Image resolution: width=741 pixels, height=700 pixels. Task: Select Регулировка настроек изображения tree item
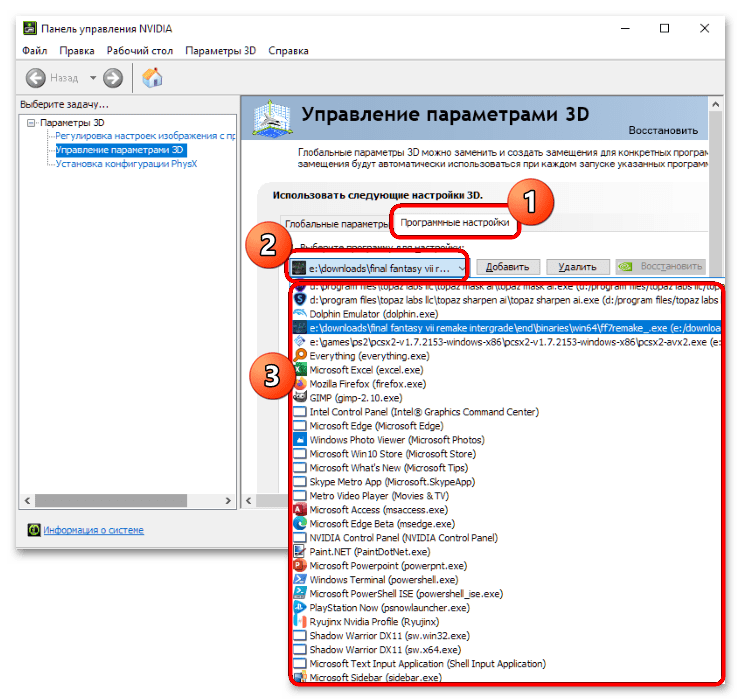coord(145,136)
